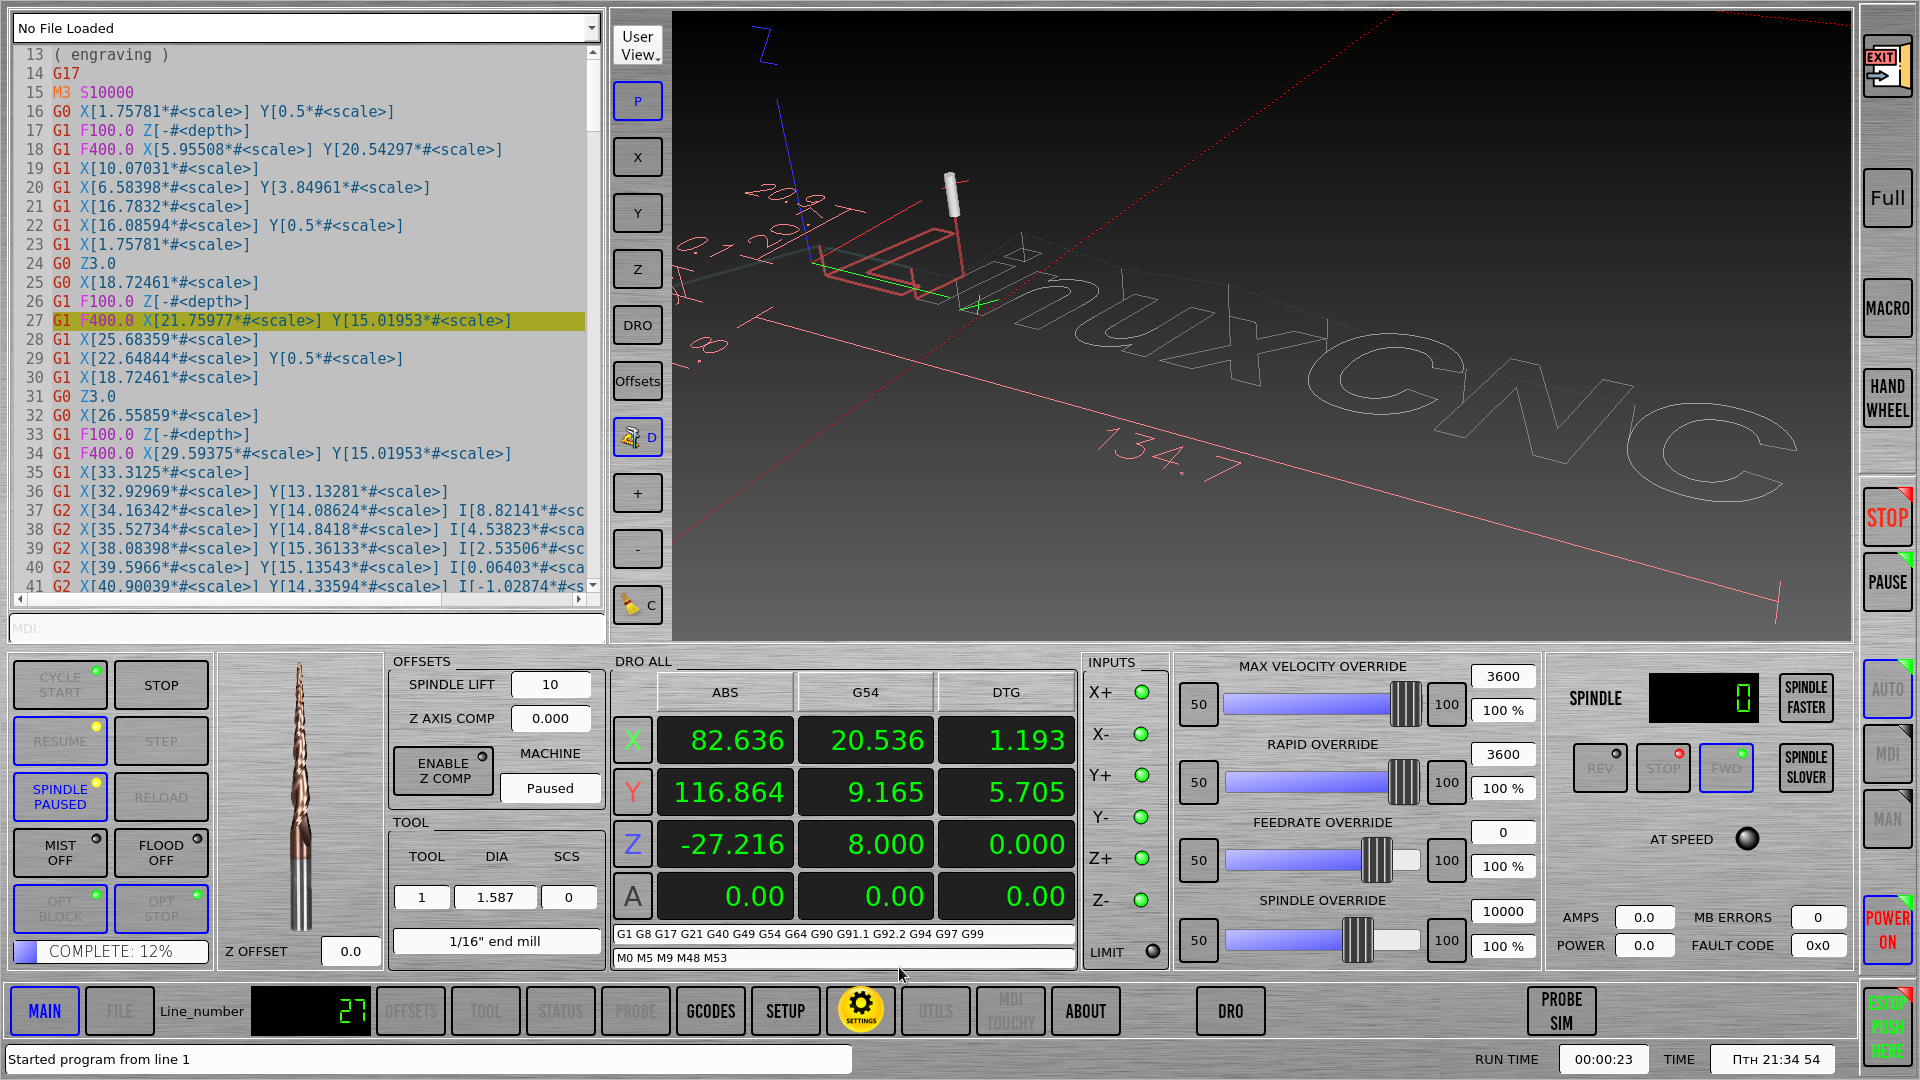This screenshot has height=1080, width=1920.
Task: Toggle the Power On button
Action: [1887, 930]
